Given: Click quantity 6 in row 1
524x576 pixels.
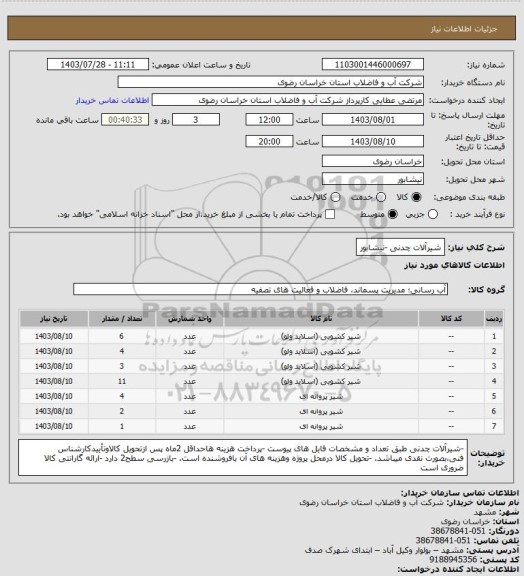Looking at the screenshot, I should coord(122,336).
